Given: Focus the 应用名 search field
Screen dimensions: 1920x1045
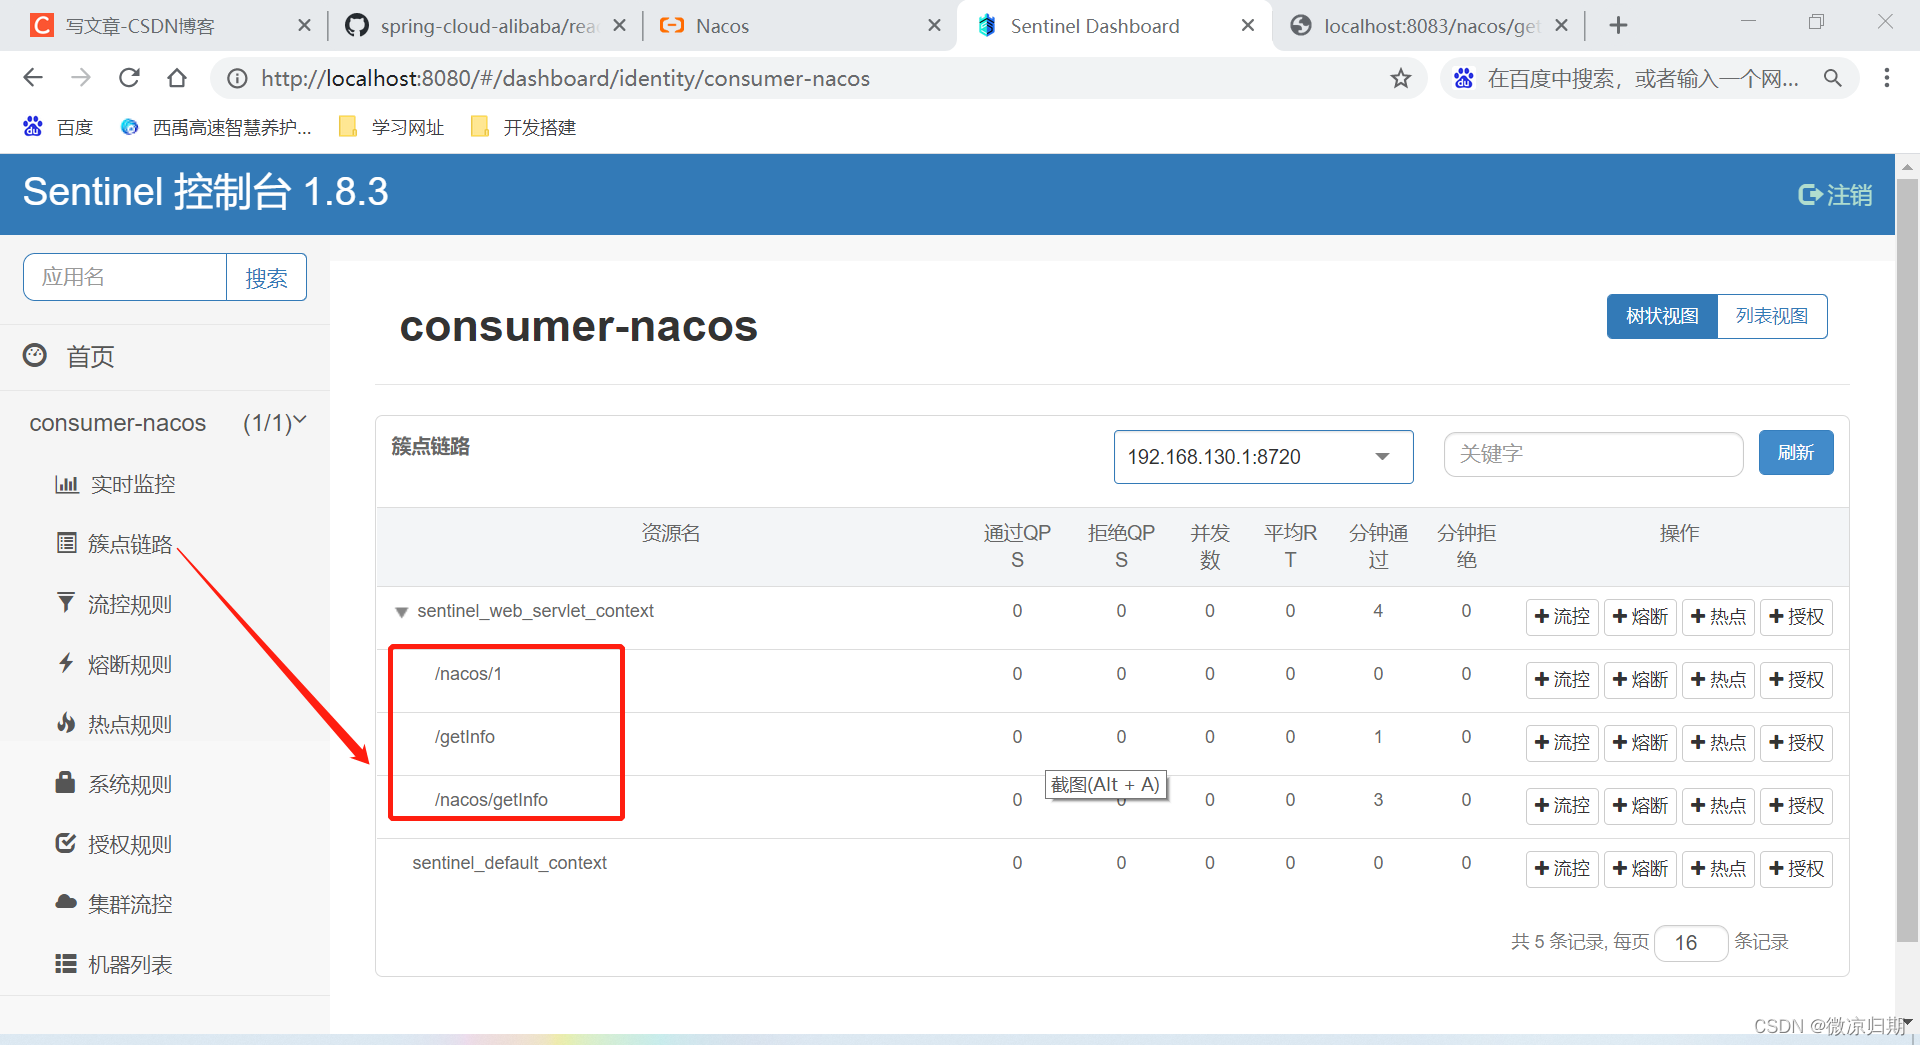Looking at the screenshot, I should pyautogui.click(x=125, y=277).
